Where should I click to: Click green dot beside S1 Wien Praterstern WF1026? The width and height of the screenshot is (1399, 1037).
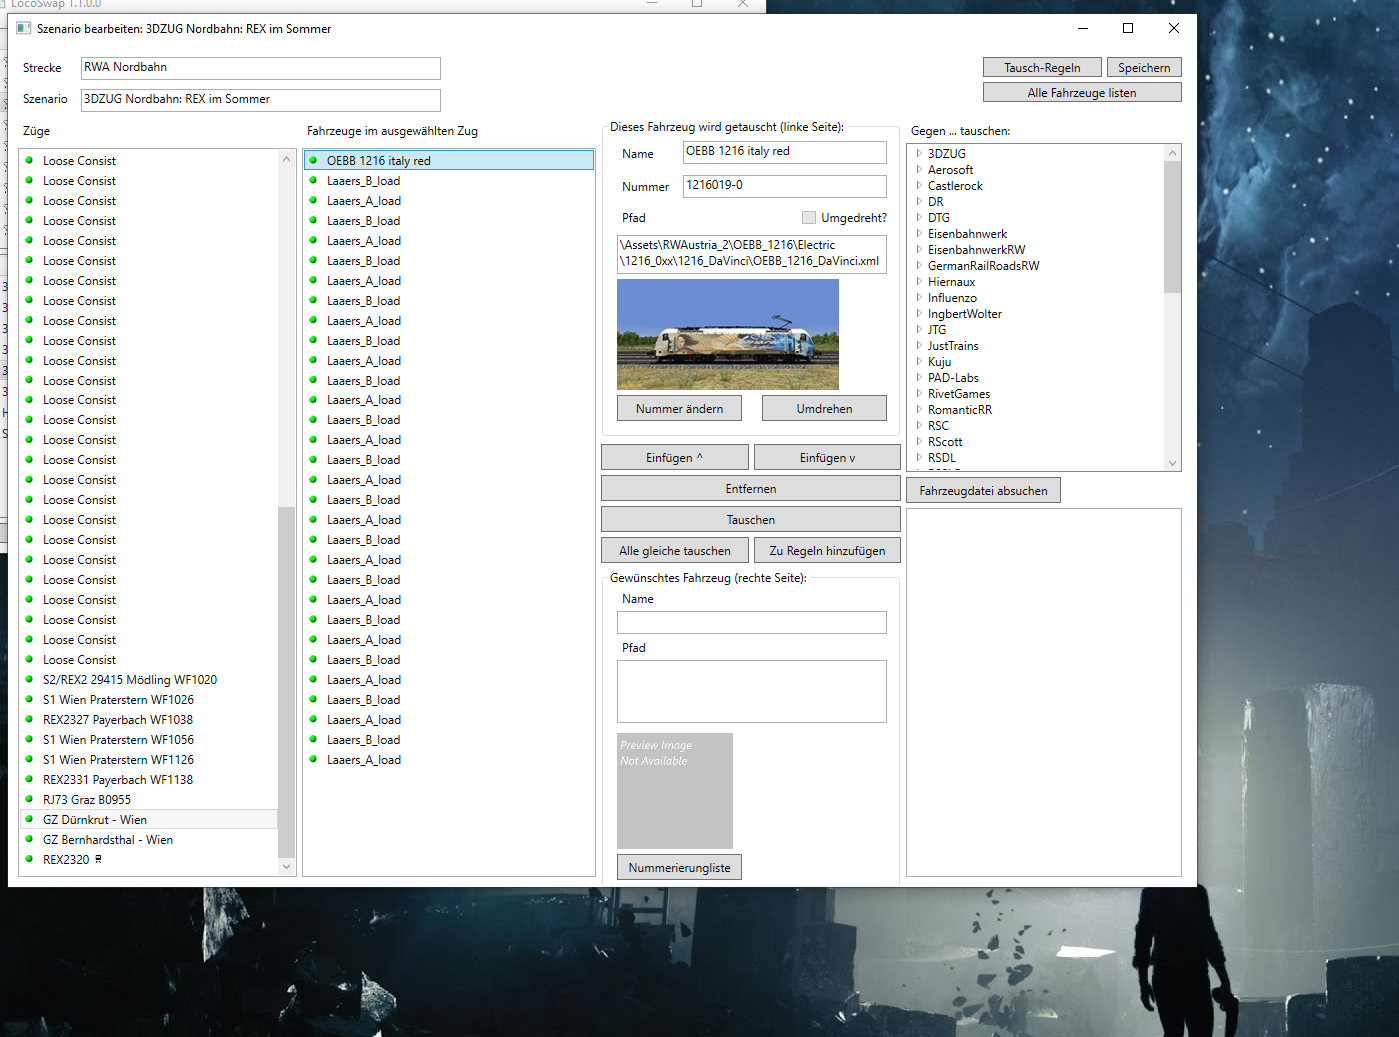pyautogui.click(x=29, y=699)
